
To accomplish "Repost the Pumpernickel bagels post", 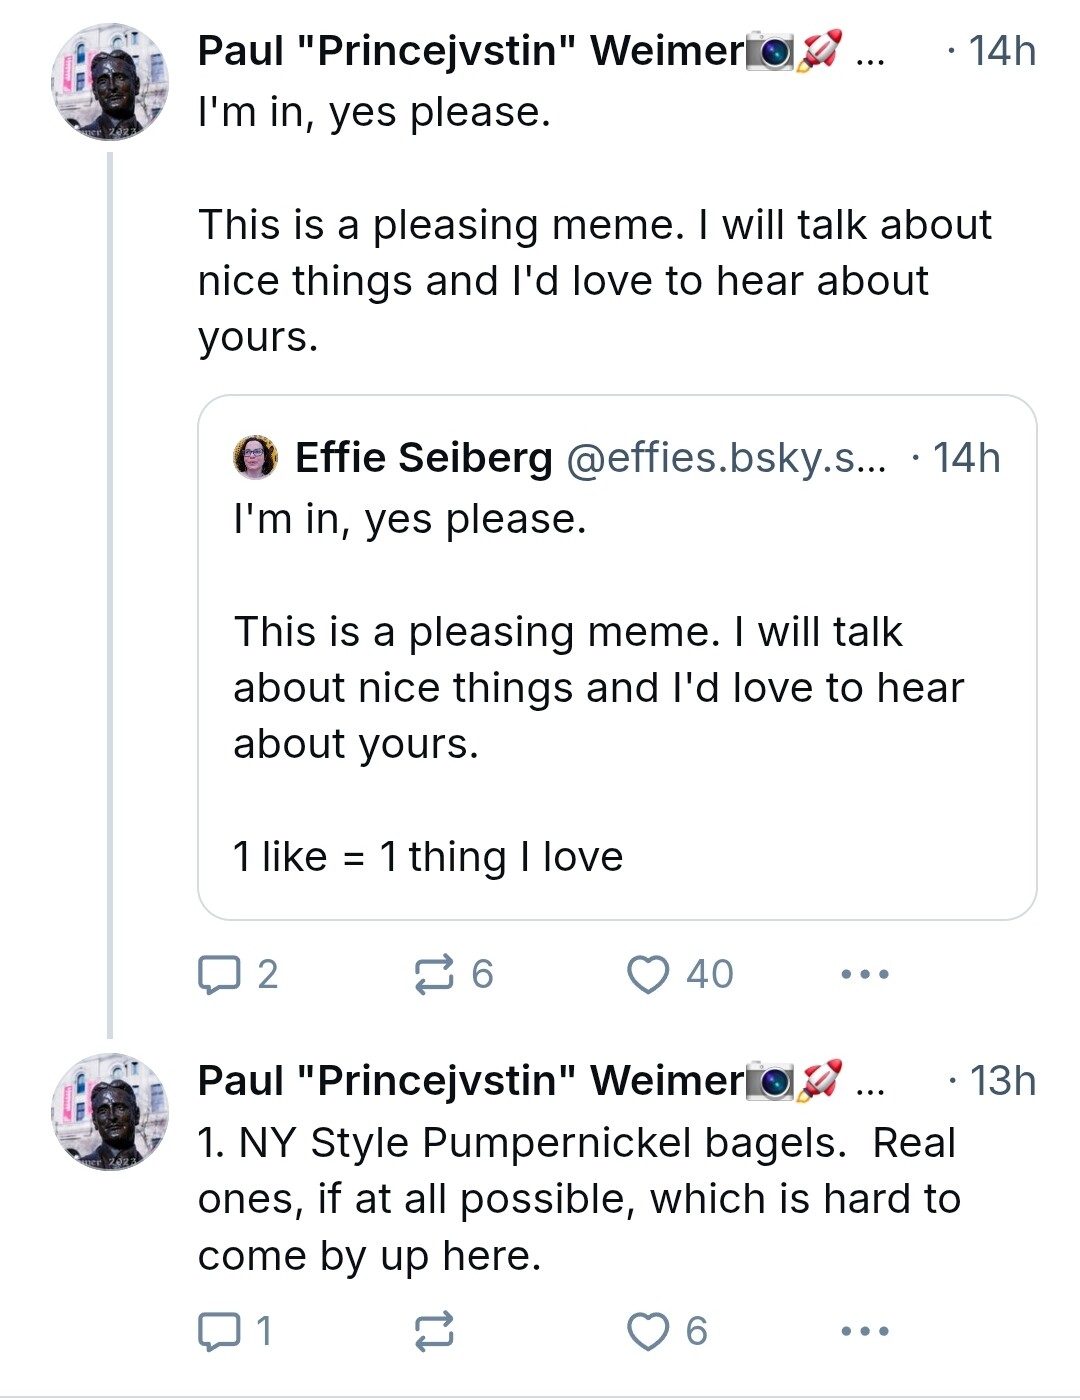I will point(434,1331).
